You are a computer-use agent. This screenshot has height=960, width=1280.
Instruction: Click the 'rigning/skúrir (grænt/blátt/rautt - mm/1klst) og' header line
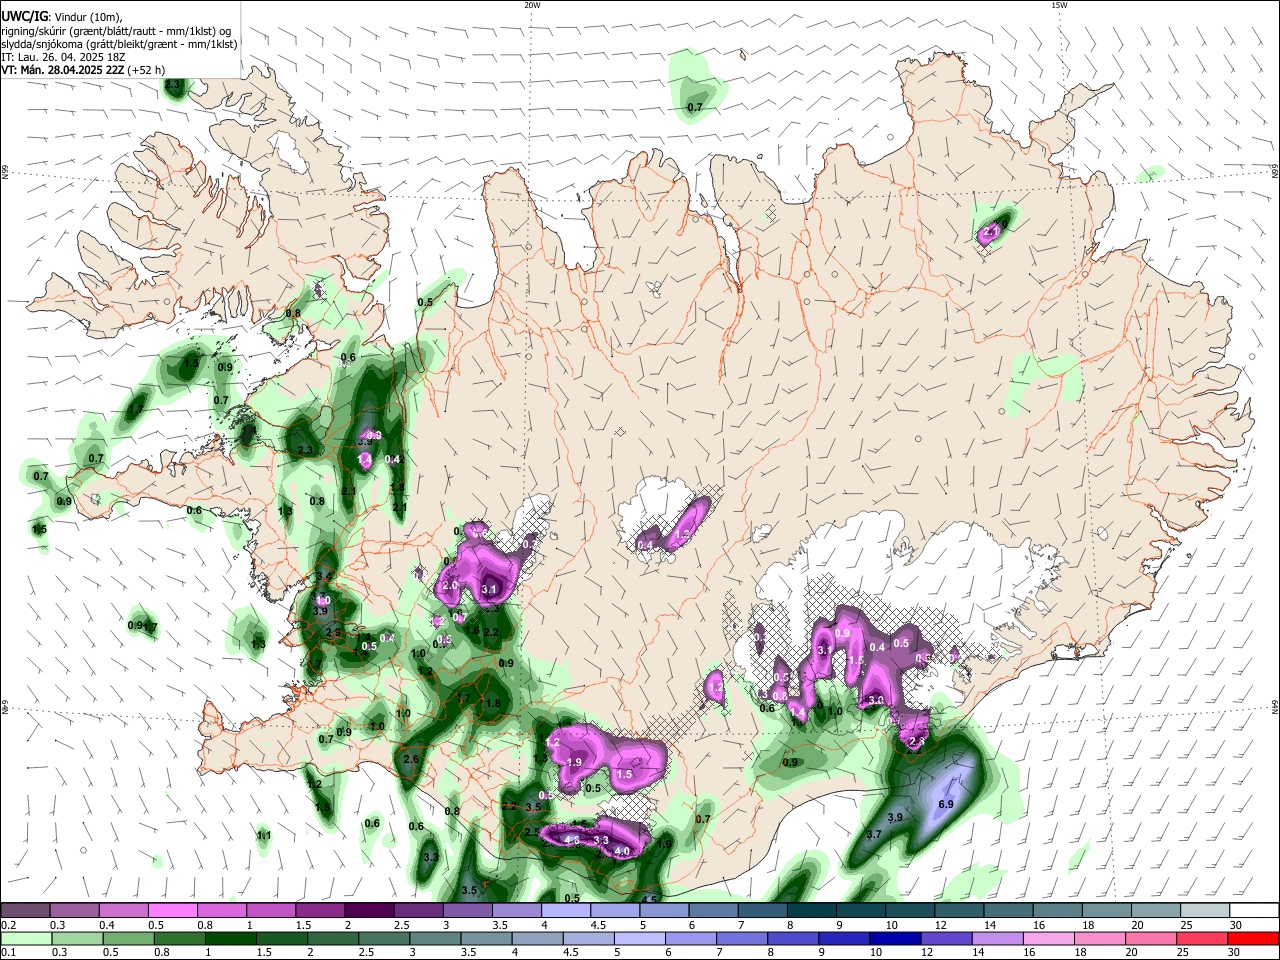tap(117, 31)
